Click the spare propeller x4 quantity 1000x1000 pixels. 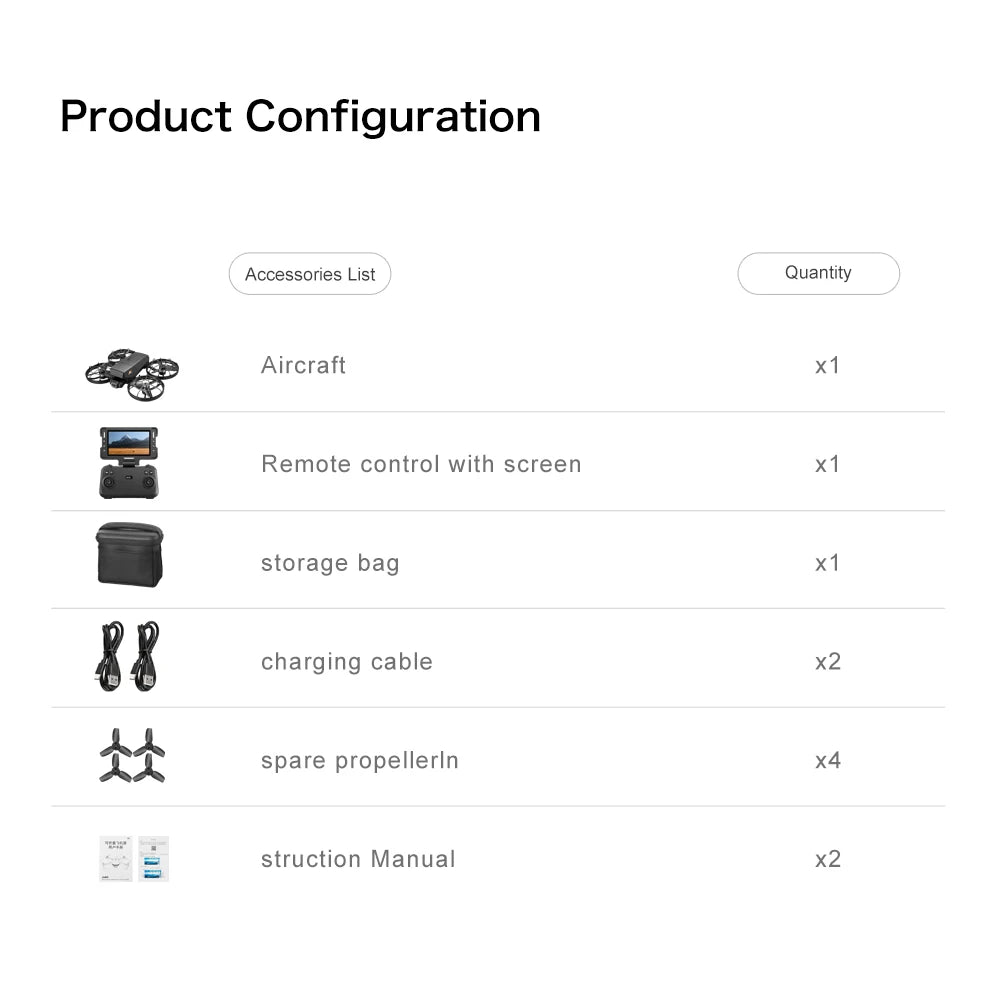point(827,760)
